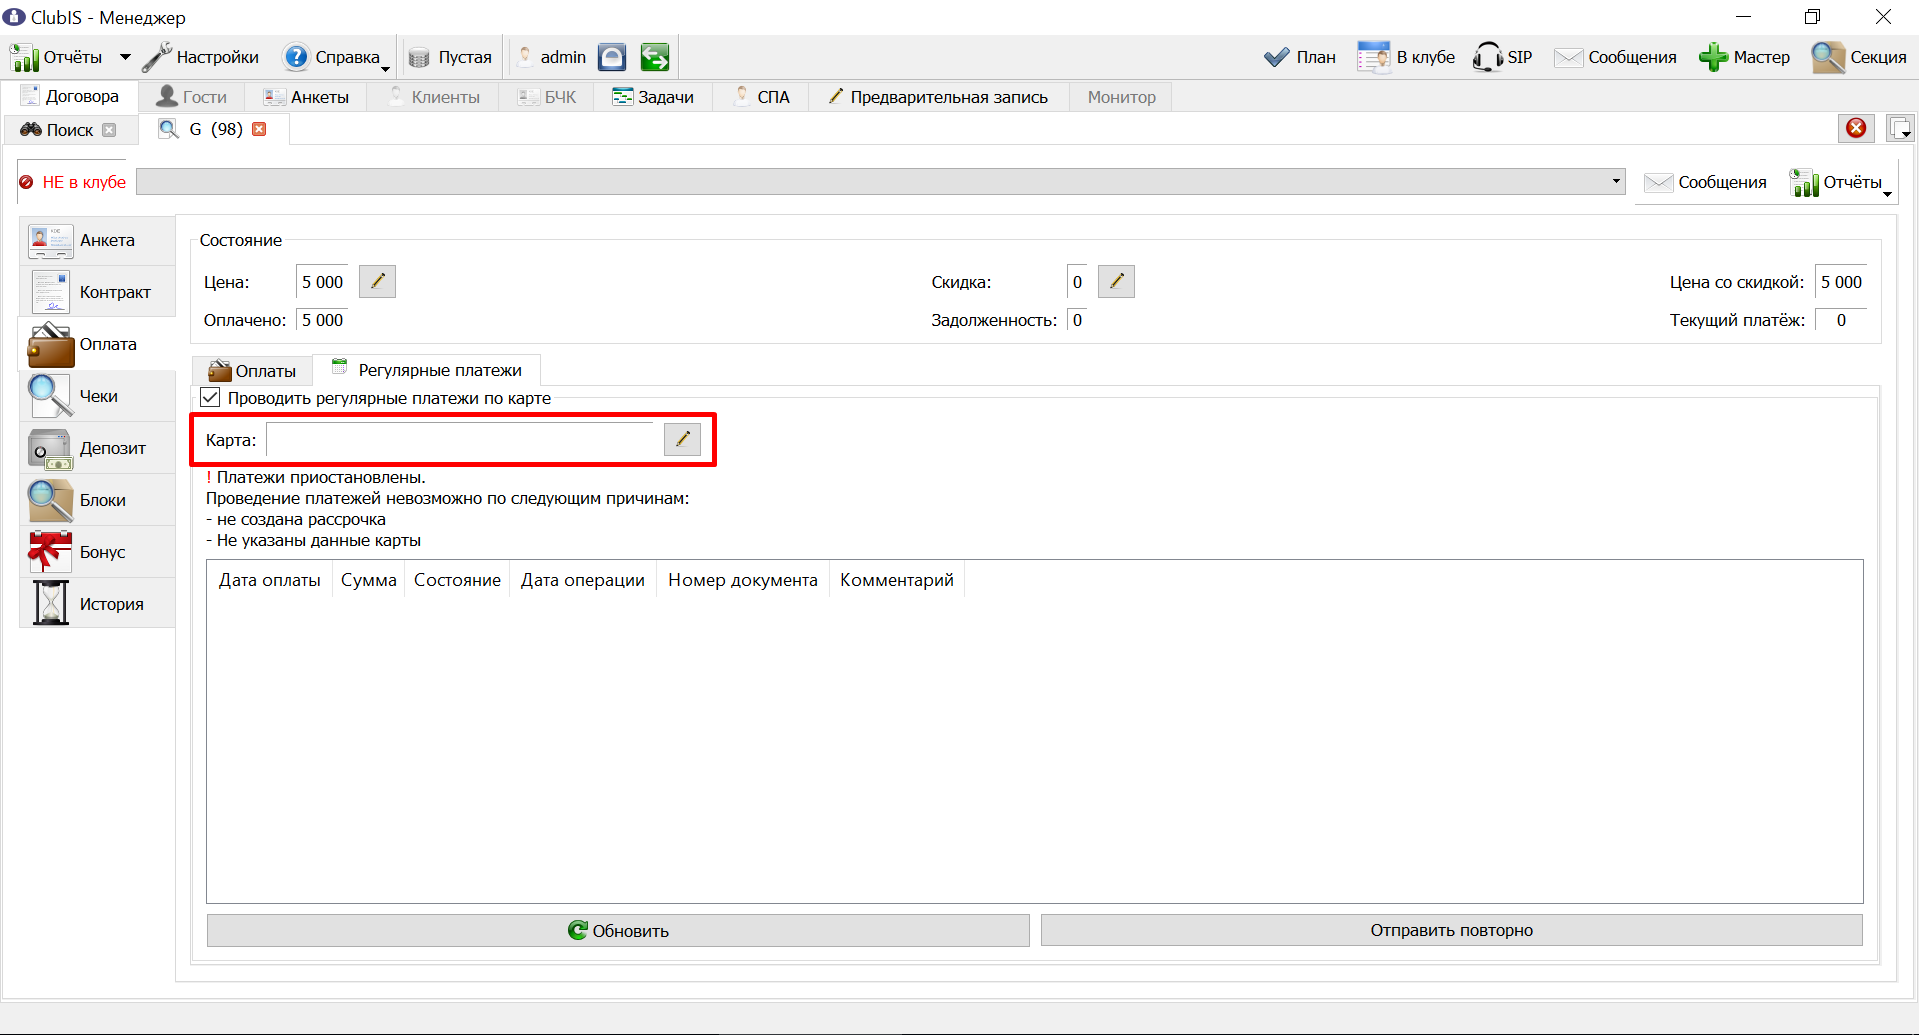1919x1035 pixels.
Task: Open the Секция search tool
Action: [1859, 57]
